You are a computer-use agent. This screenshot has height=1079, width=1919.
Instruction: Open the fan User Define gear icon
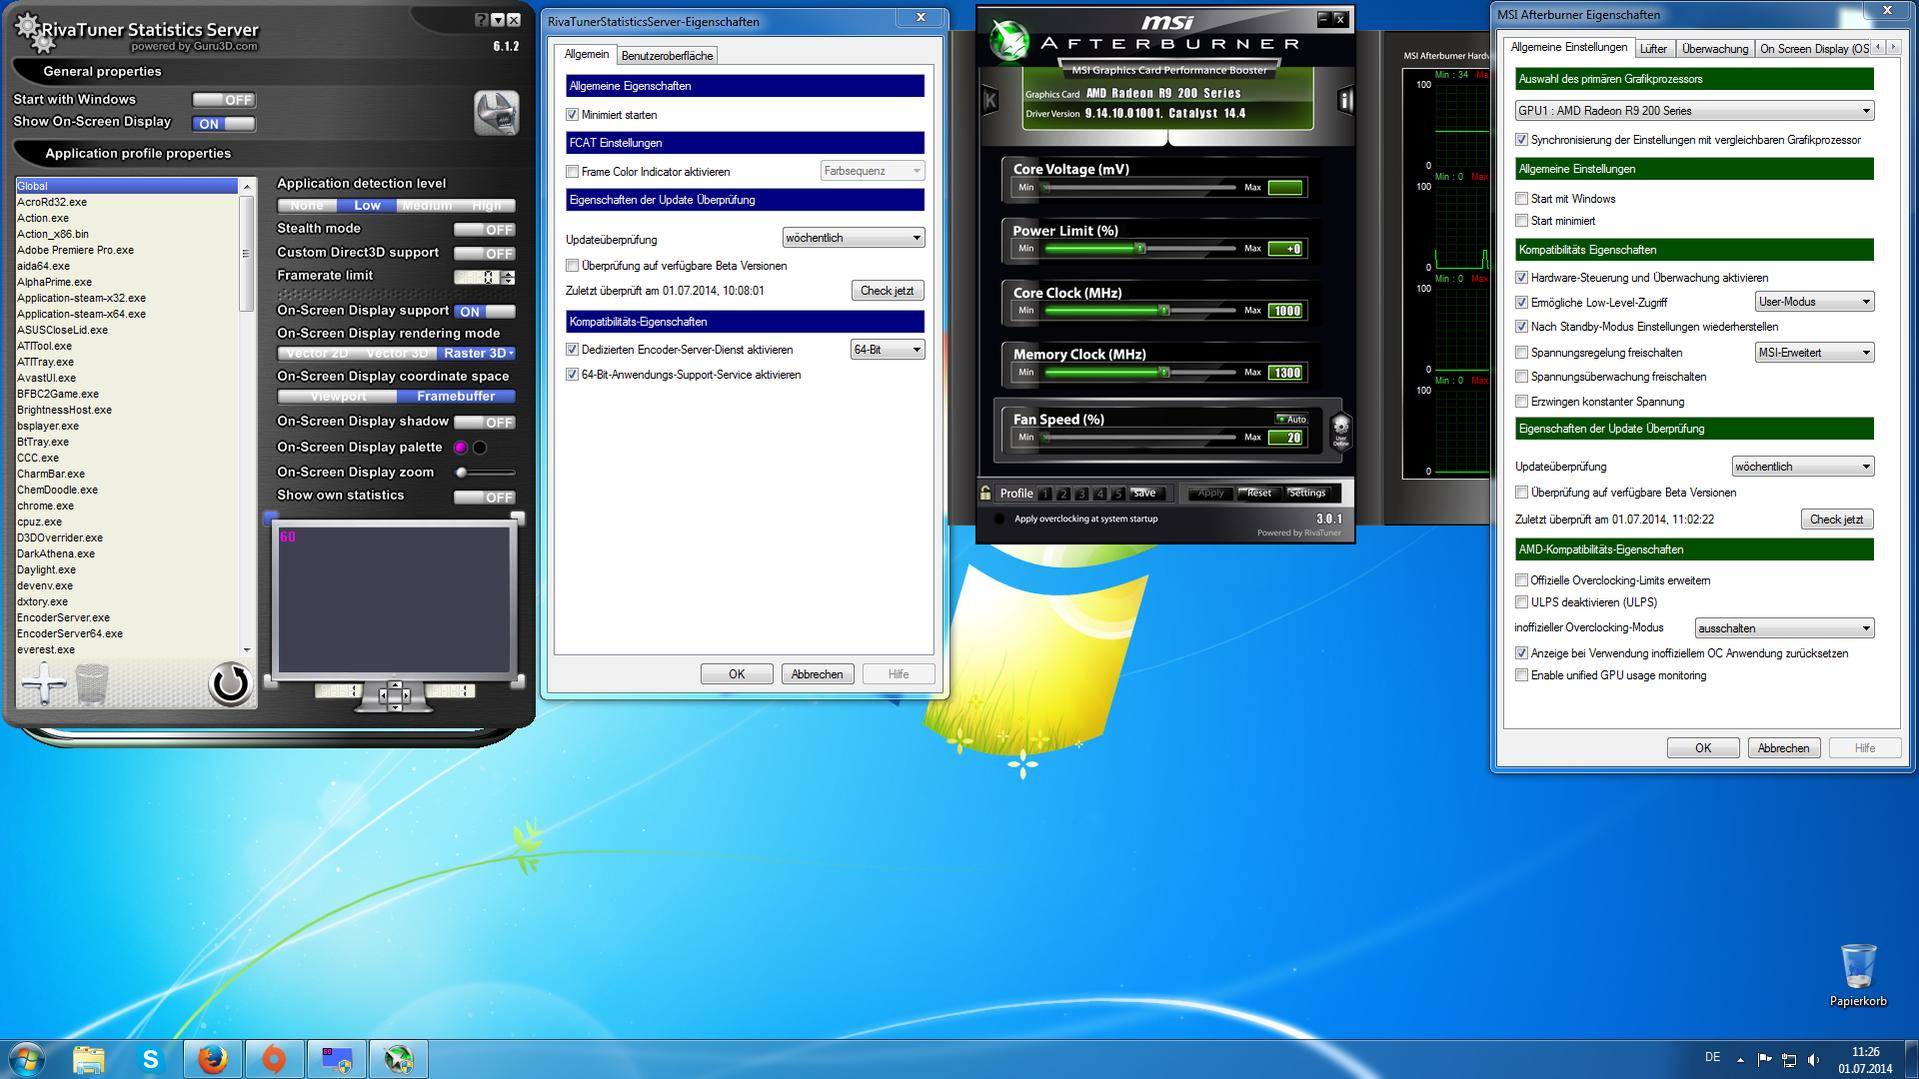[x=1341, y=430]
